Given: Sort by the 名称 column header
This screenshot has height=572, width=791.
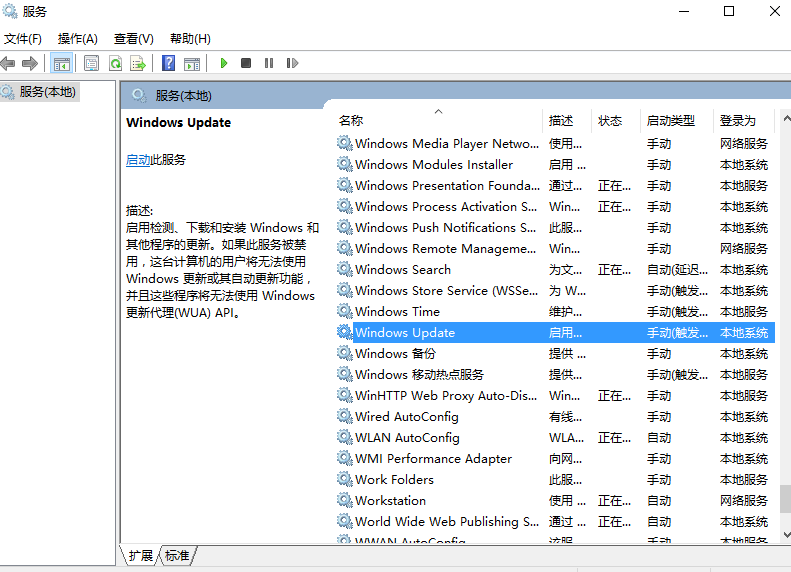Looking at the screenshot, I should (439, 121).
